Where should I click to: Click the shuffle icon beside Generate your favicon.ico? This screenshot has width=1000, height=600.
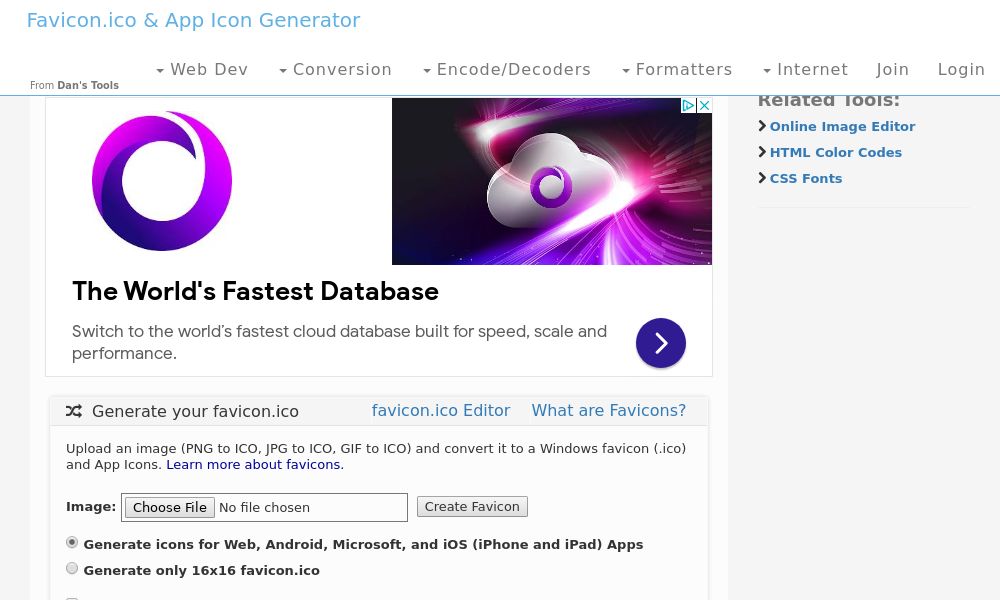pyautogui.click(x=73, y=411)
